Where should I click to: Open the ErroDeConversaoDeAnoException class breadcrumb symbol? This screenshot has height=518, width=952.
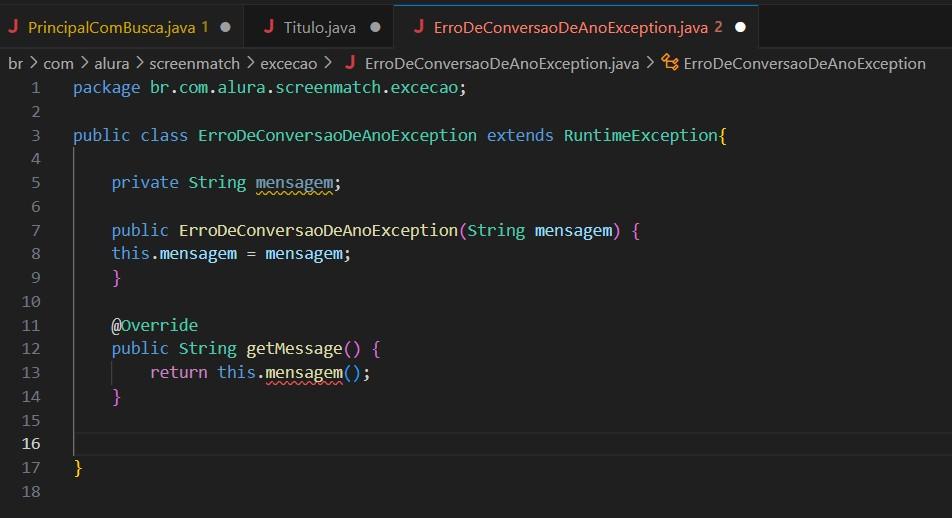click(804, 64)
